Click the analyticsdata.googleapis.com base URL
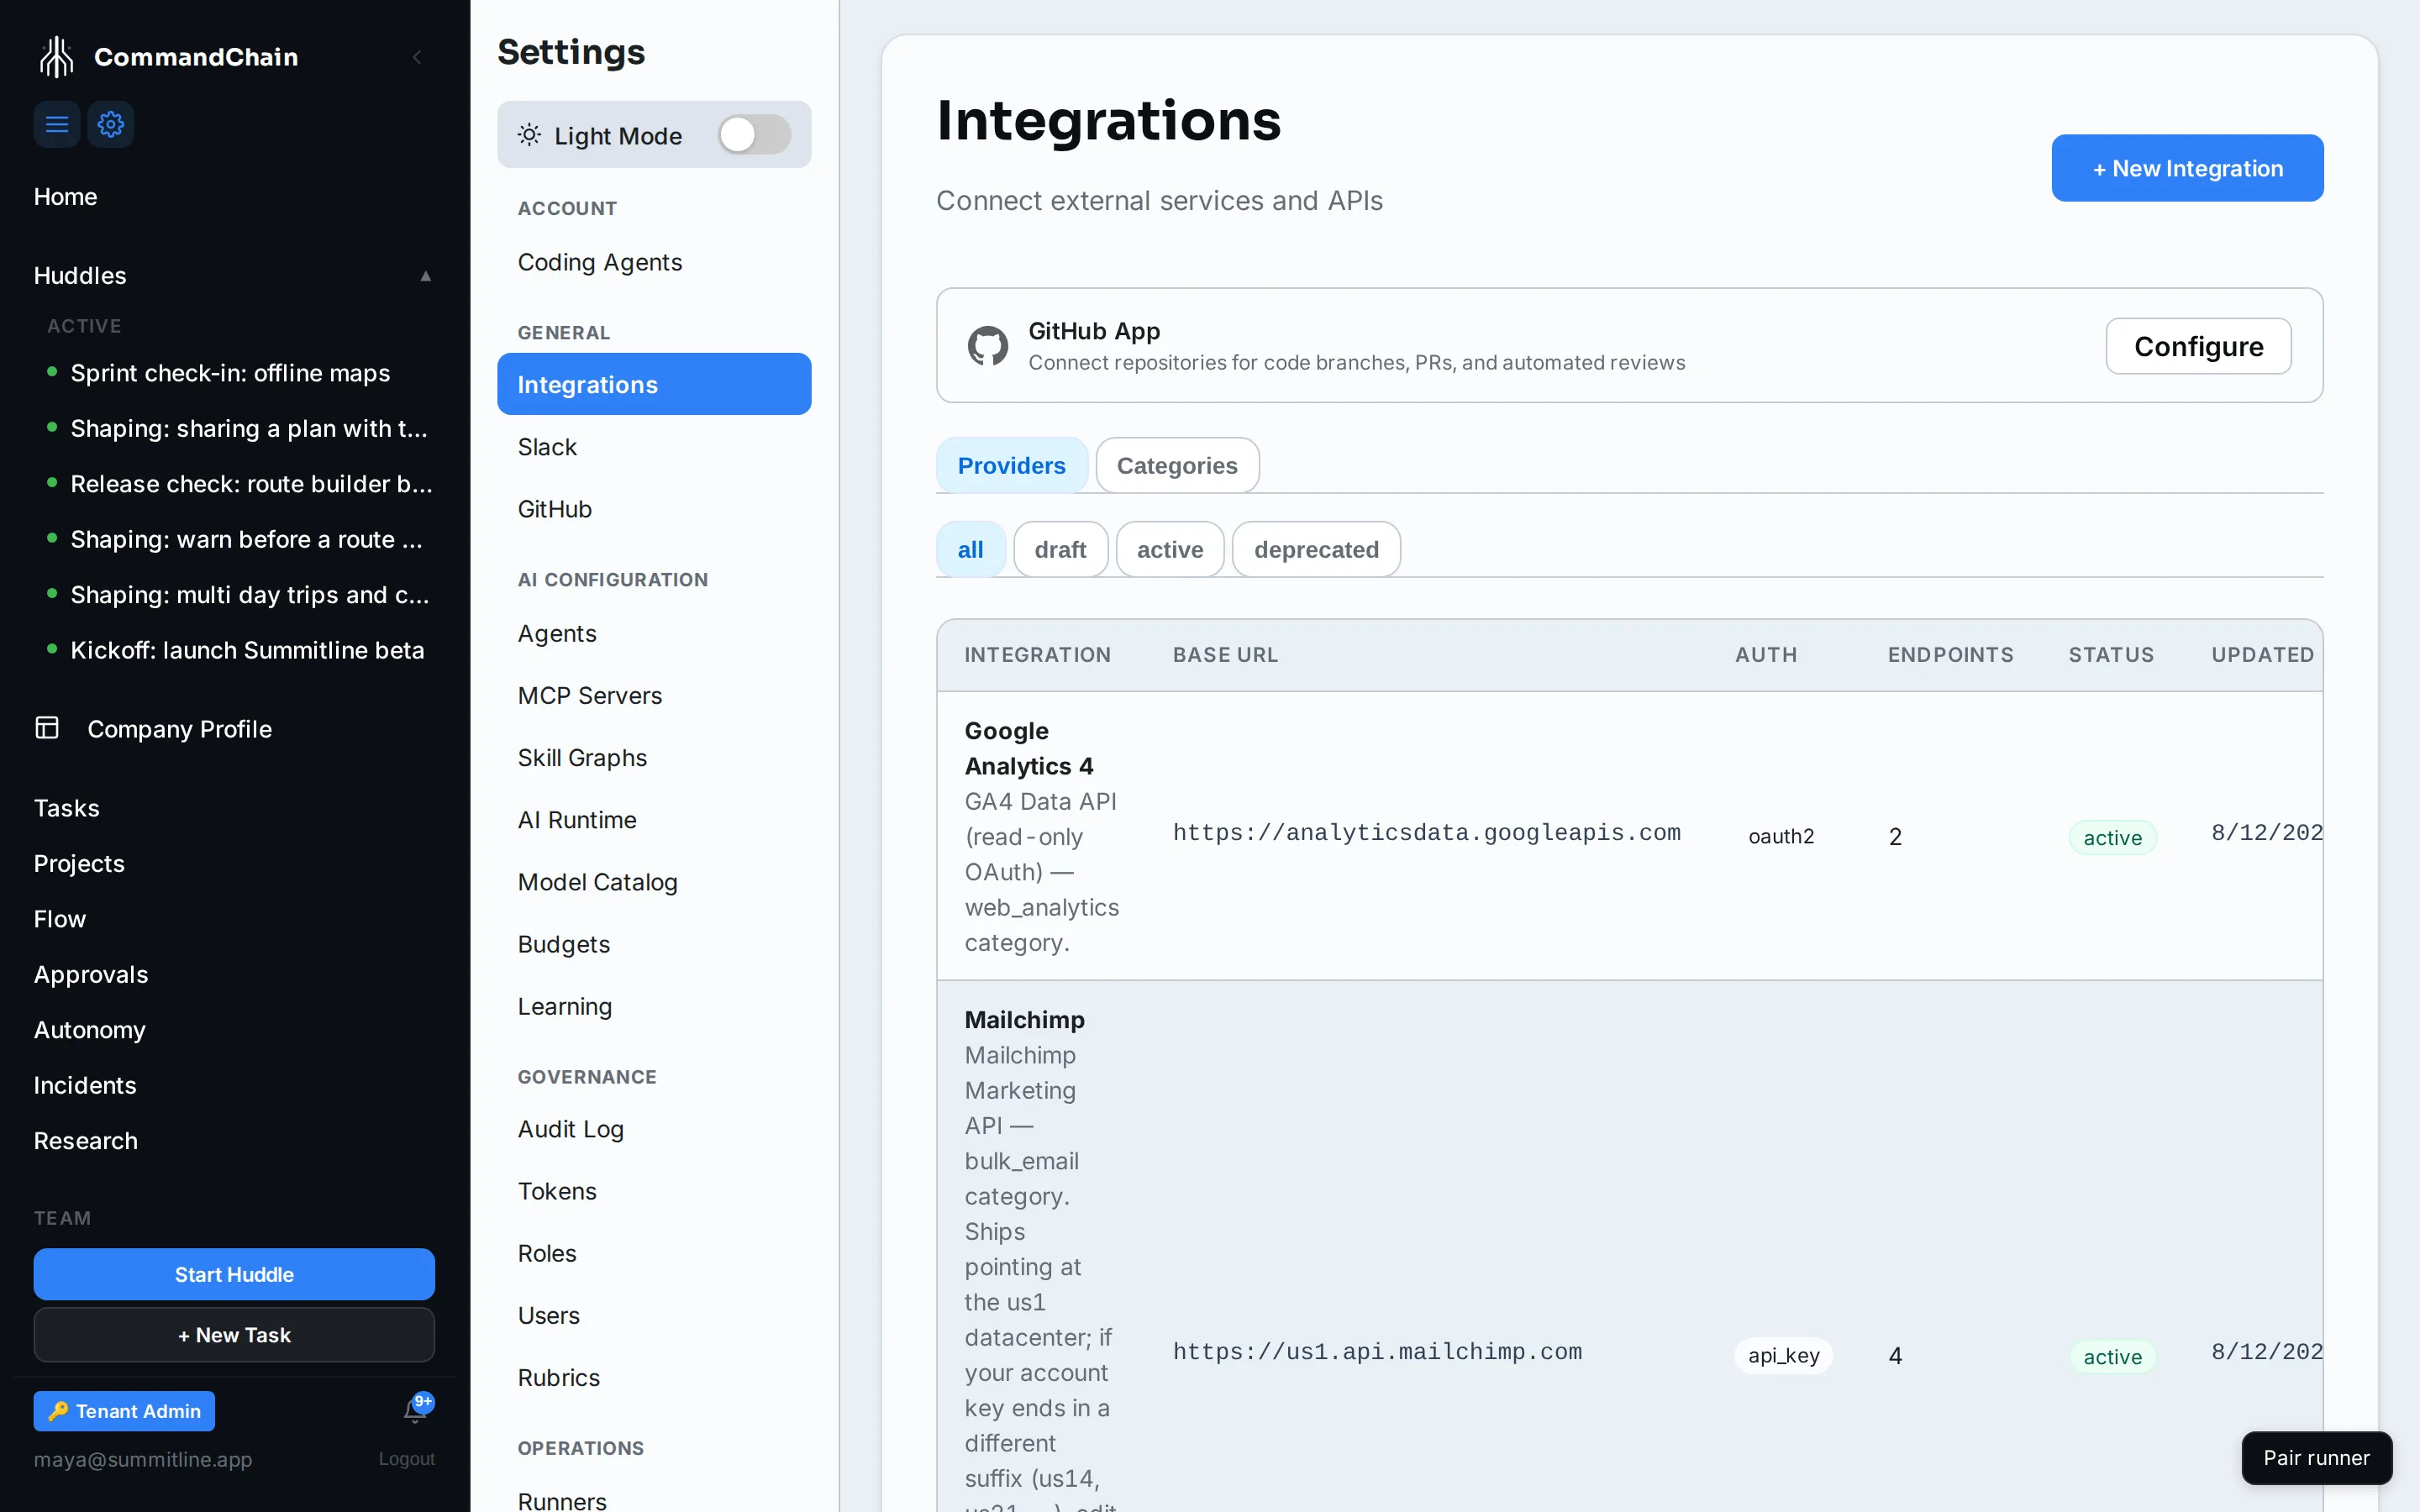 tap(1427, 833)
